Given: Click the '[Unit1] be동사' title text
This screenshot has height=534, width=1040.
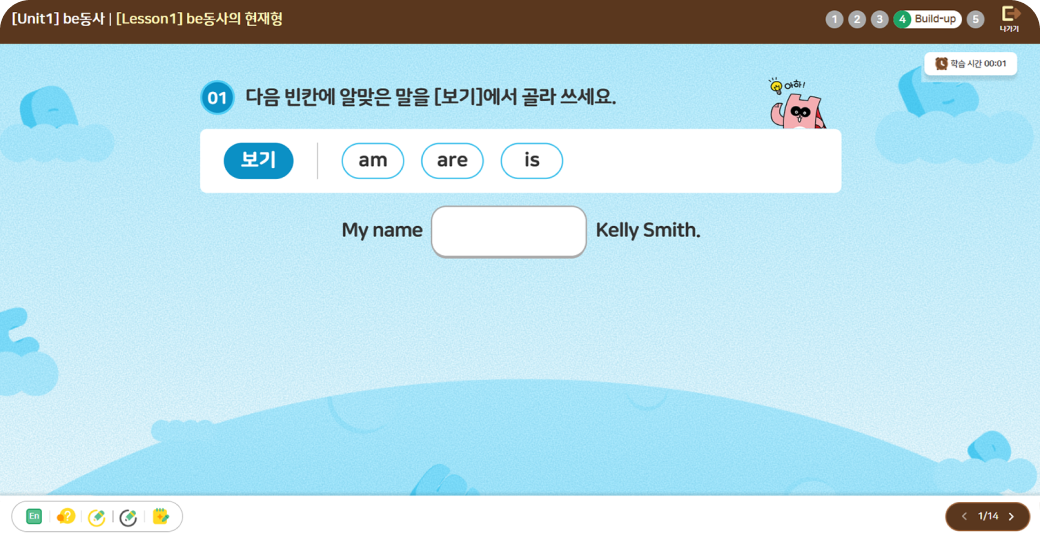Looking at the screenshot, I should [x=58, y=19].
